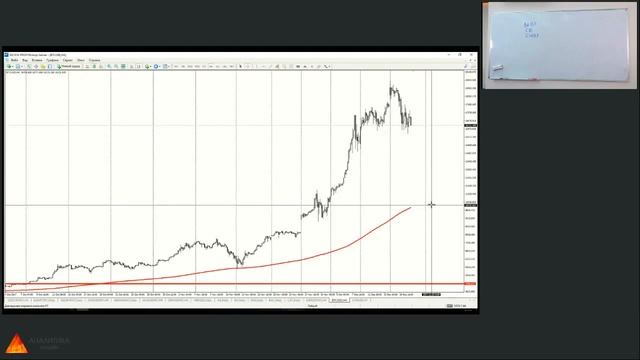Click the connection status indicator in status bar
The image size is (640, 360).
point(457,305)
